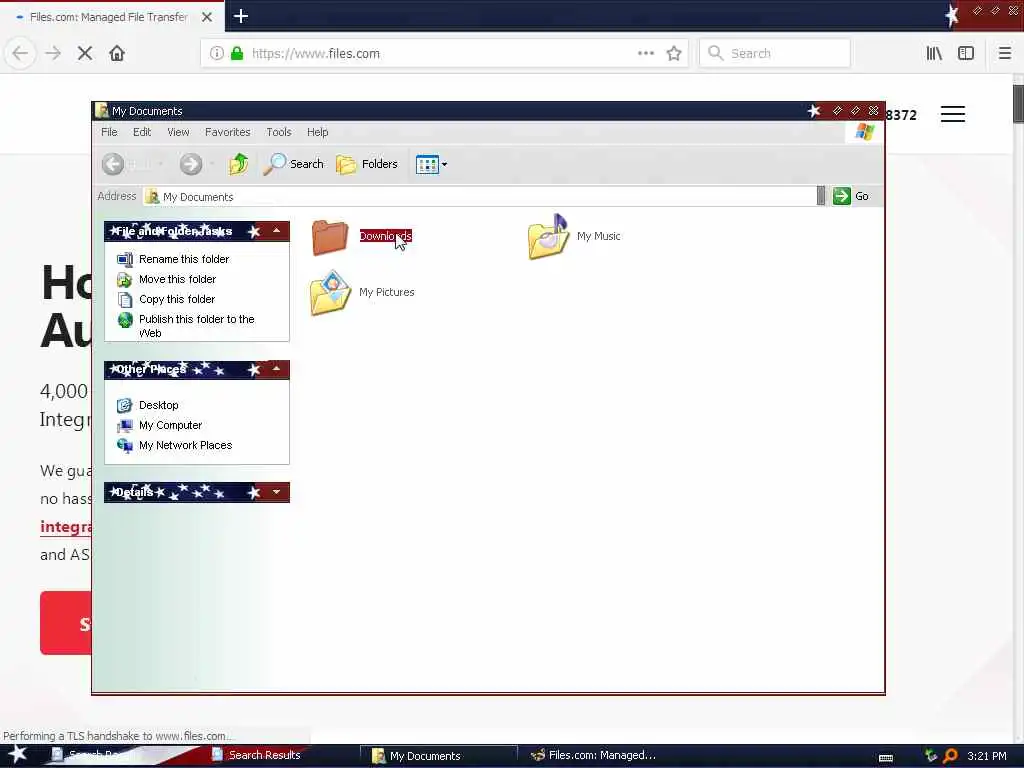Click the My Pictures folder label
The width and height of the screenshot is (1024, 768).
pyautogui.click(x=387, y=292)
